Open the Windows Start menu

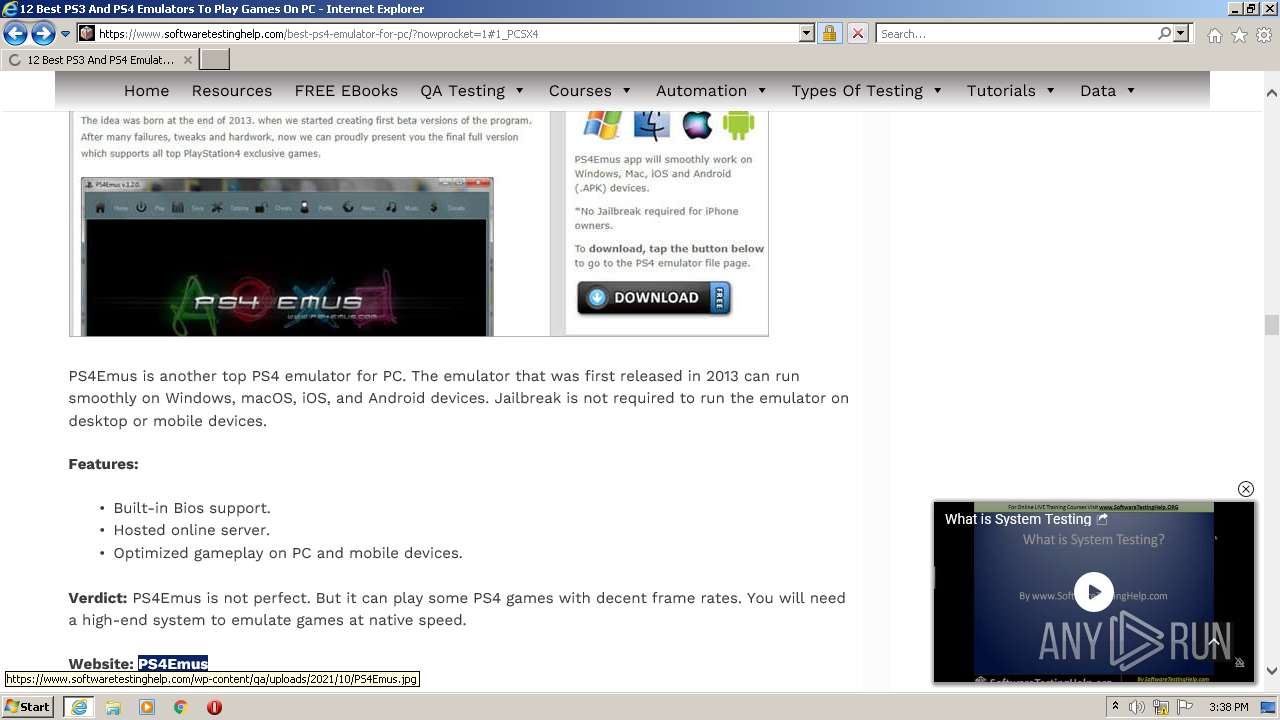point(28,707)
